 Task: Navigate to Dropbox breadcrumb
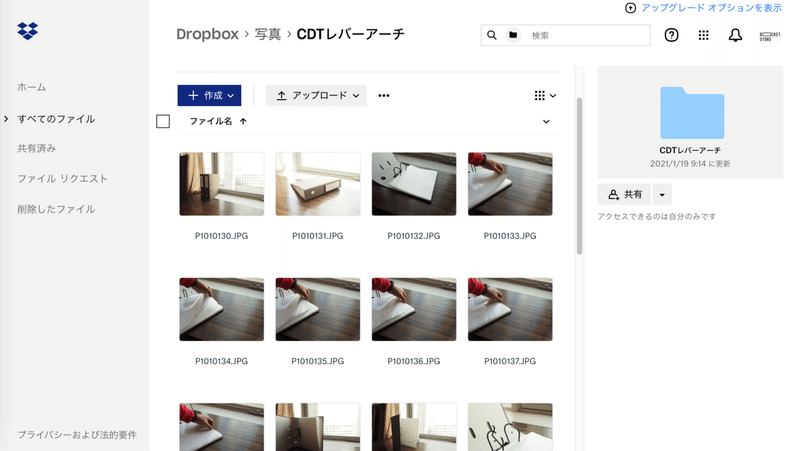207,34
